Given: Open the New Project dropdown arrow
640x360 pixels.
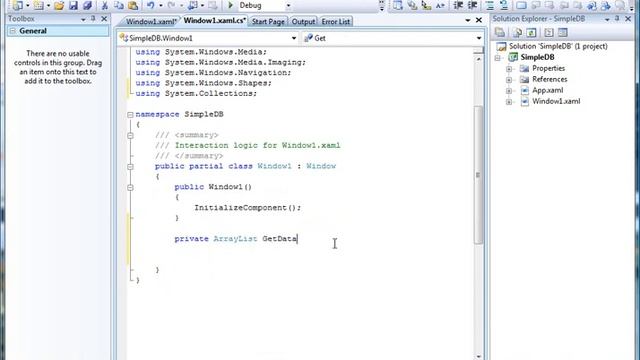Looking at the screenshot, I should pyautogui.click(x=27, y=6).
